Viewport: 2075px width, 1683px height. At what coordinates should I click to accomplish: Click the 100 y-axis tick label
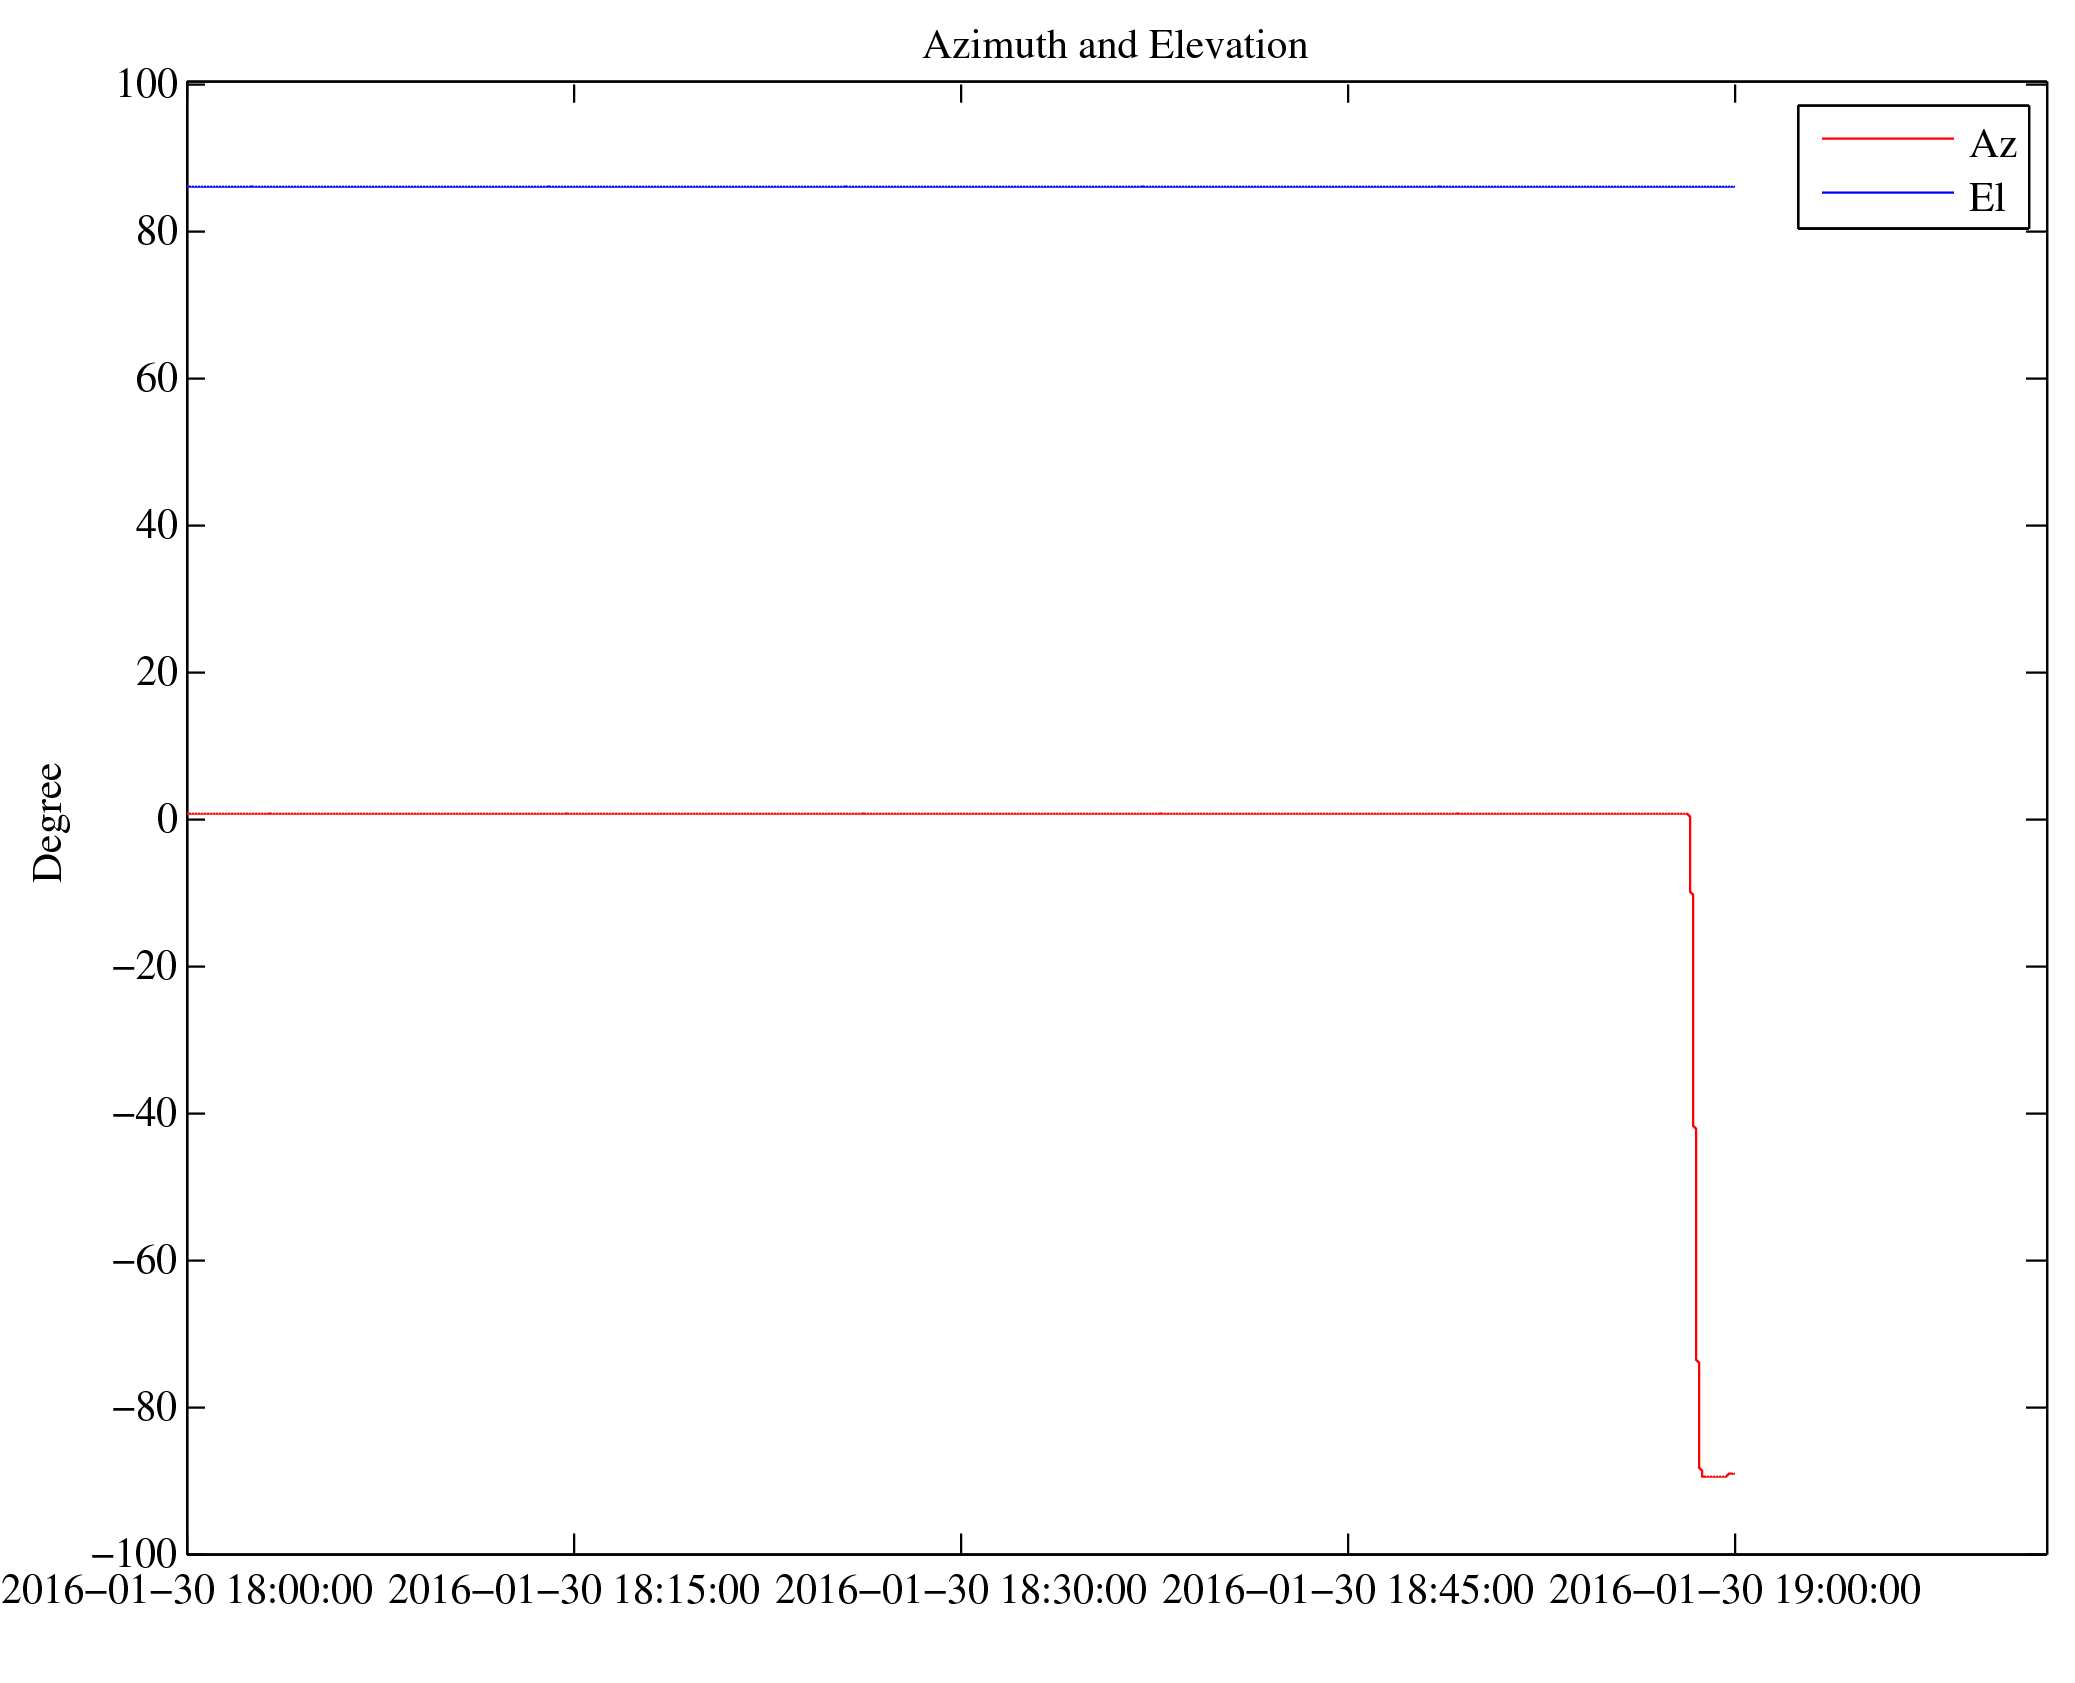(146, 84)
